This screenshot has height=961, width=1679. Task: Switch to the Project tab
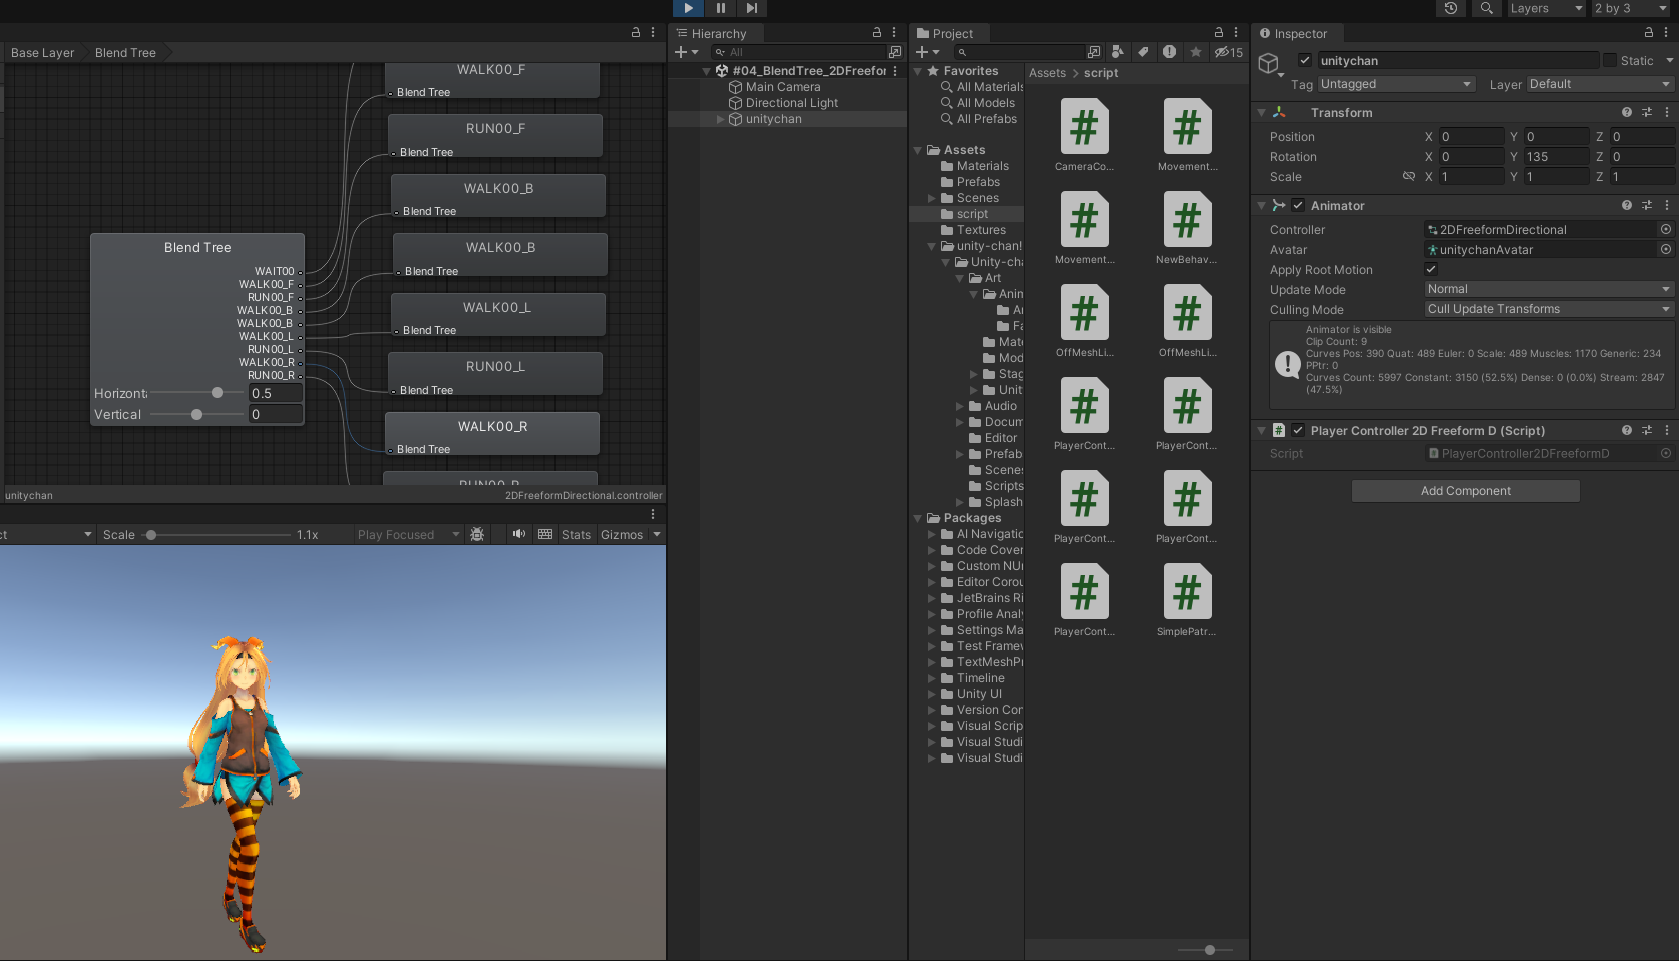coord(945,33)
